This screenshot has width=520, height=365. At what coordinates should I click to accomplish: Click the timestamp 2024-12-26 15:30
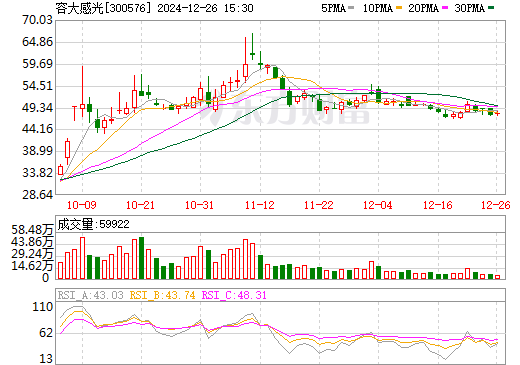click(205, 8)
